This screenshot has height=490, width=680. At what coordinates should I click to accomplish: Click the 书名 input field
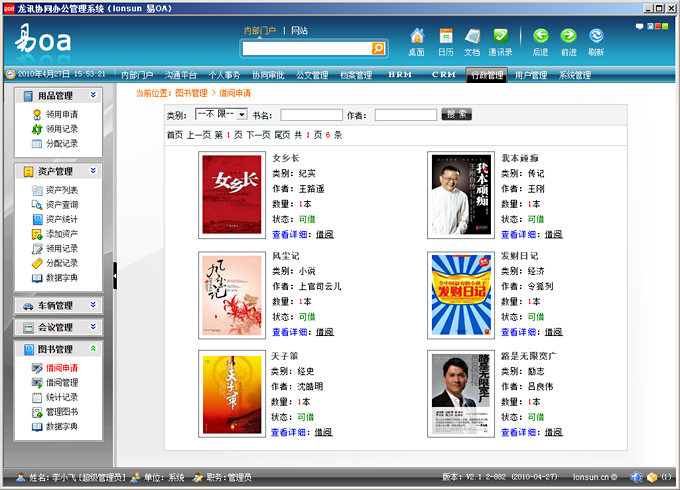(x=311, y=115)
